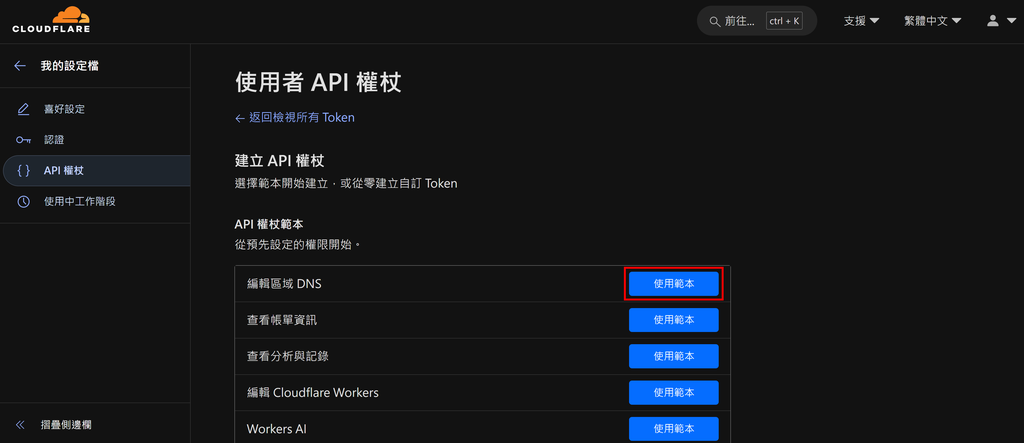This screenshot has width=1024, height=443.
Task: Click the Workers AI row text
Action: point(277,429)
